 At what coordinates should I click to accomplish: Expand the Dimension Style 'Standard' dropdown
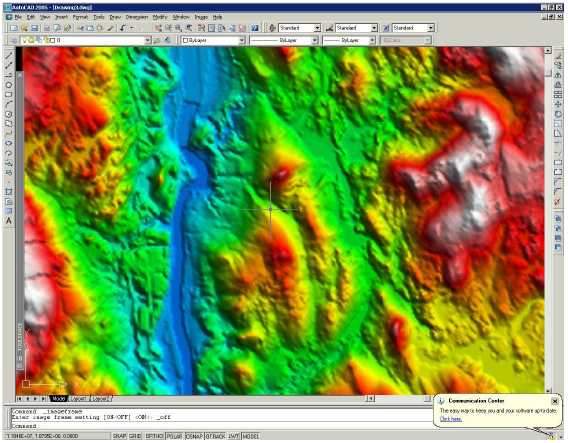pos(374,28)
